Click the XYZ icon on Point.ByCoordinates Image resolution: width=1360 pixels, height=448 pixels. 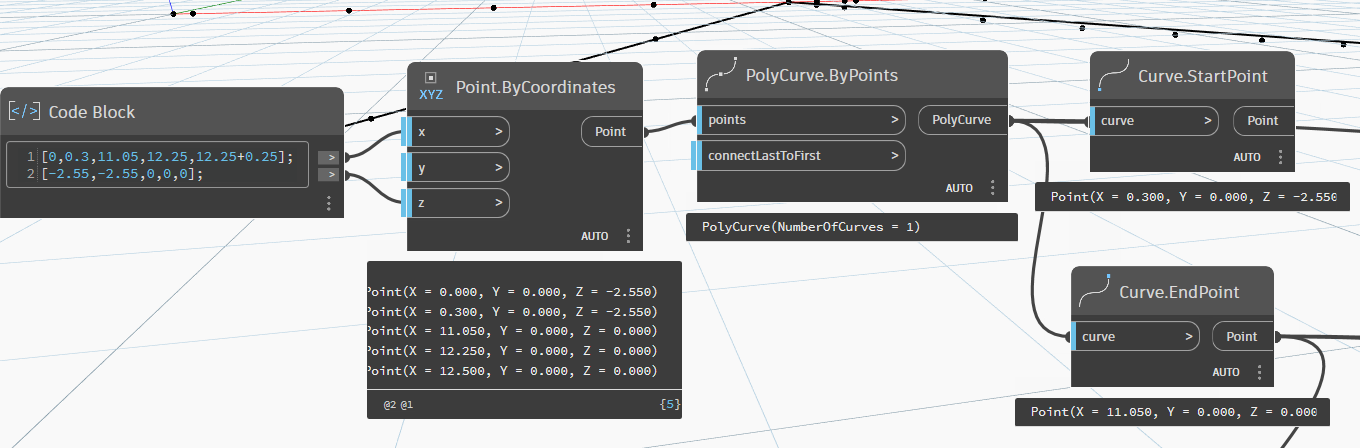point(431,88)
